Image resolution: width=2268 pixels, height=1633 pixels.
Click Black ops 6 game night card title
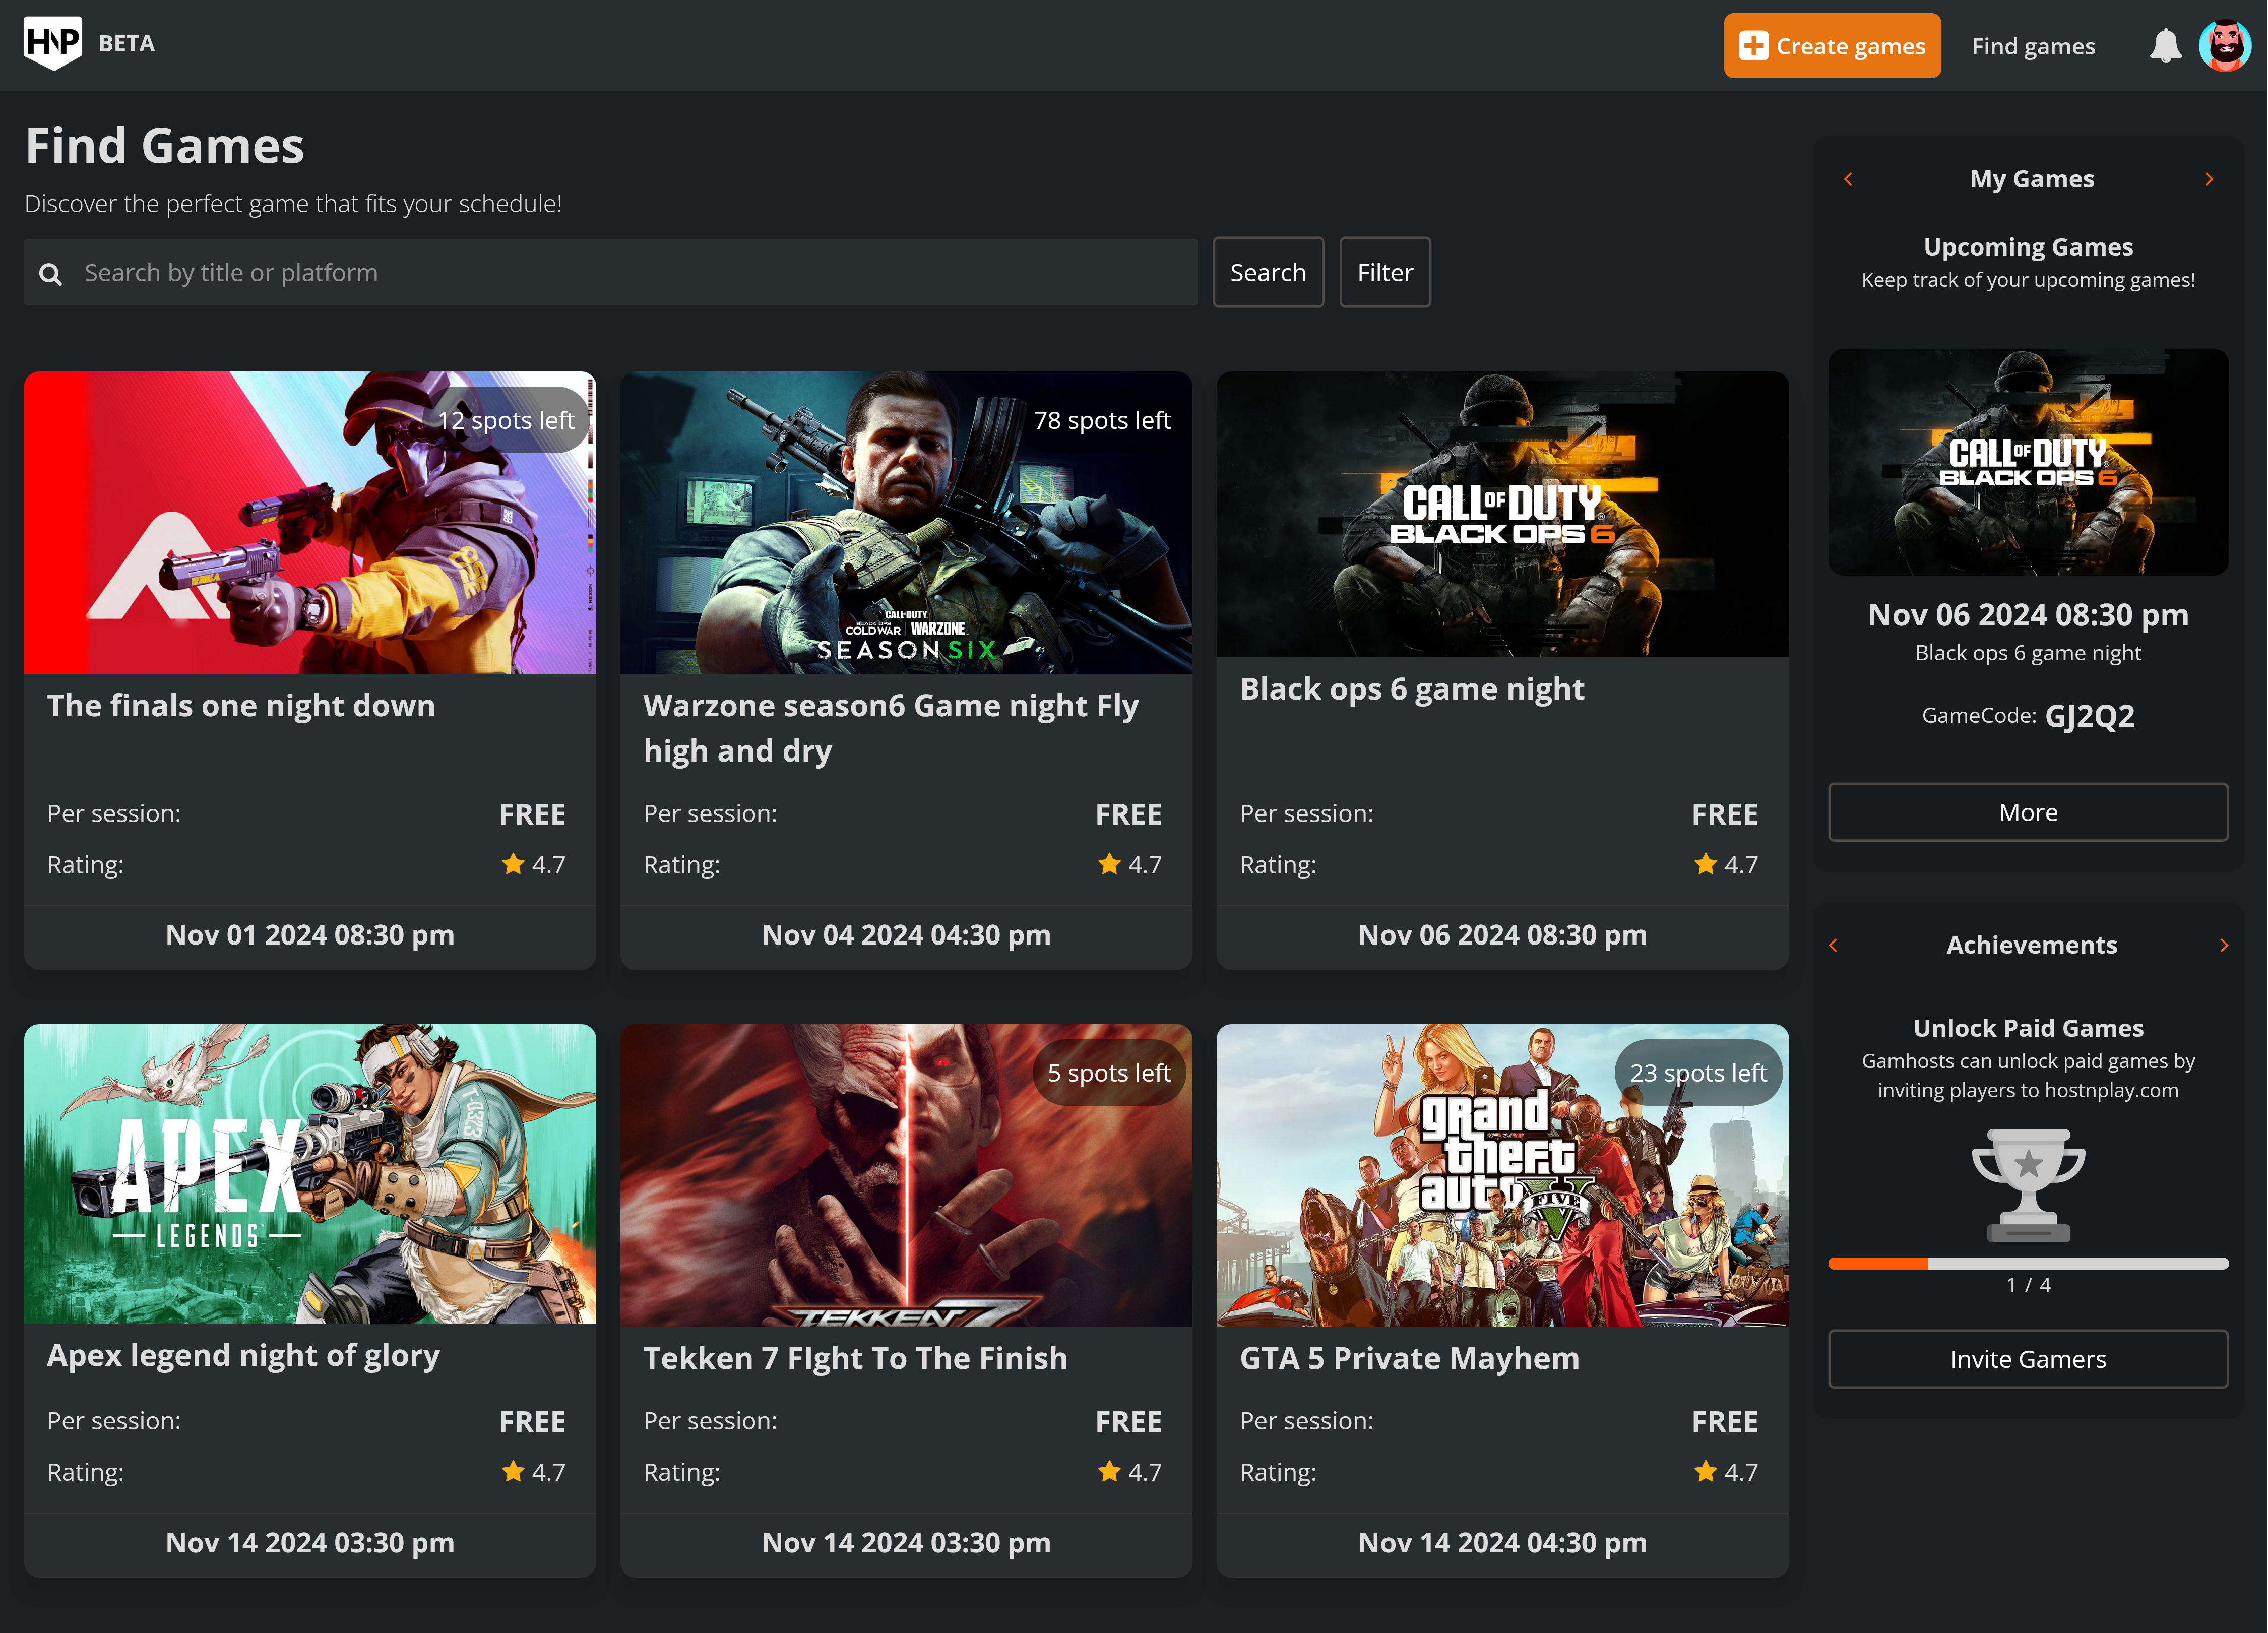(x=1412, y=689)
